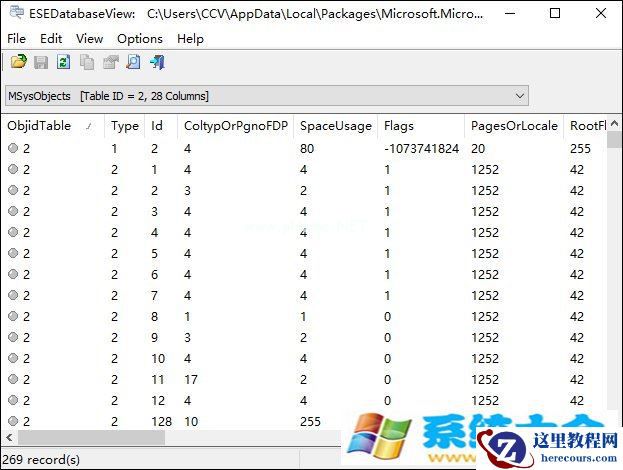Screen dimensions: 623x470
Task: Click the horizontal scrollbar left arrow
Action: pyautogui.click(x=9, y=438)
